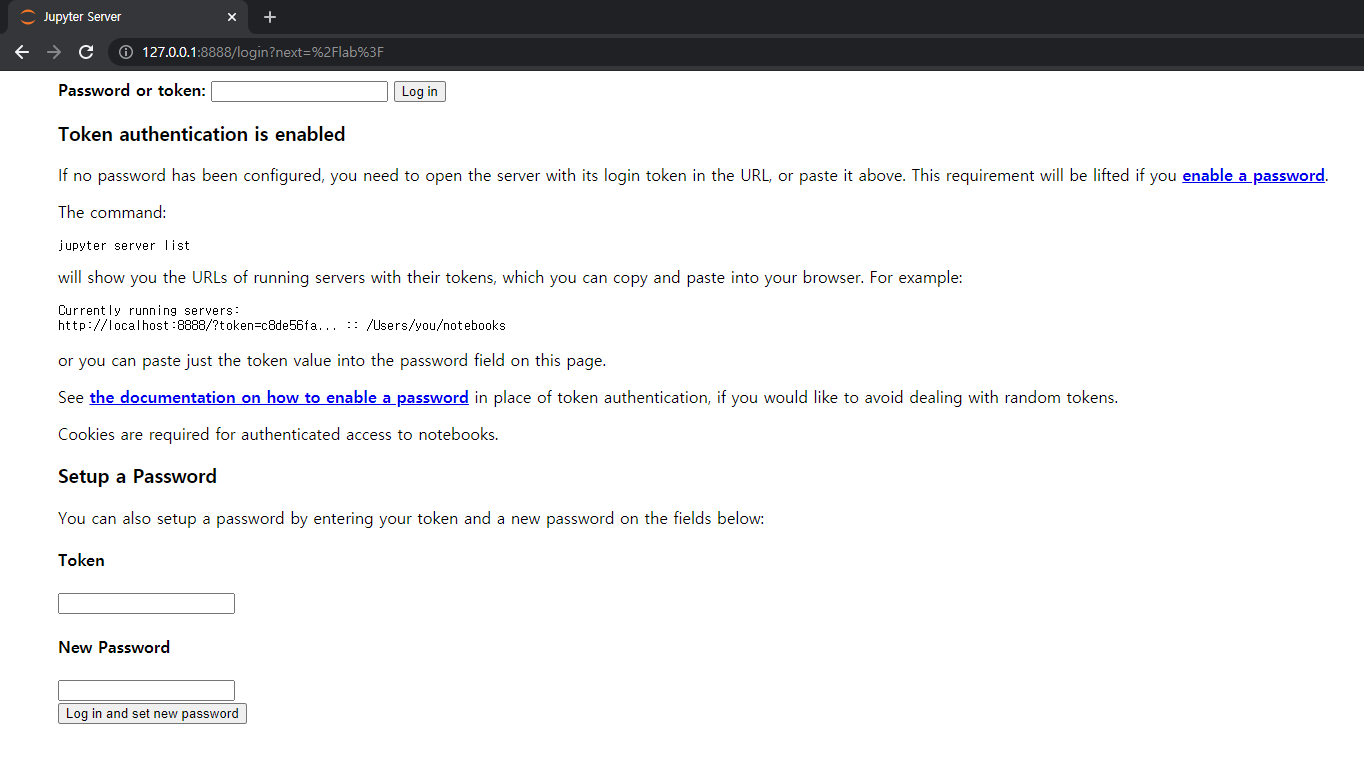Click the 'Setup a Password' heading
1364x763 pixels.
tap(137, 477)
